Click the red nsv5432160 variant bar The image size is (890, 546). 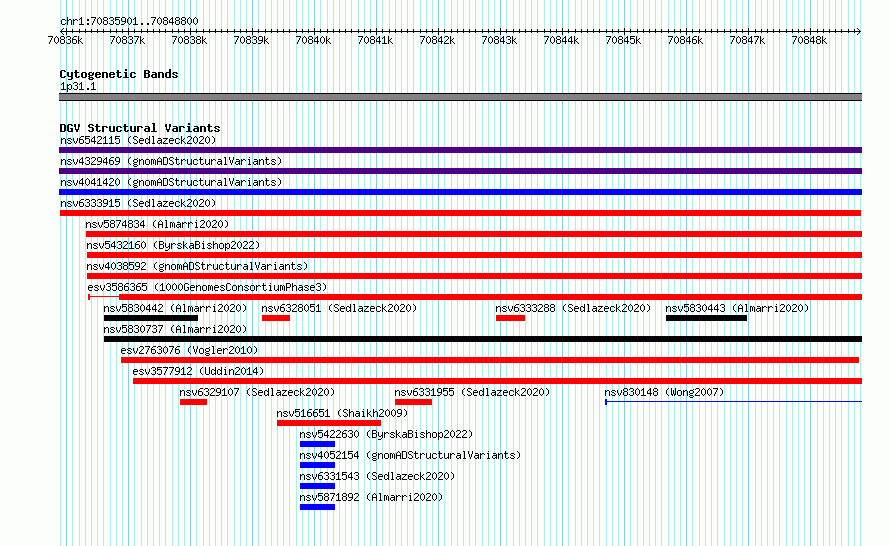474,255
